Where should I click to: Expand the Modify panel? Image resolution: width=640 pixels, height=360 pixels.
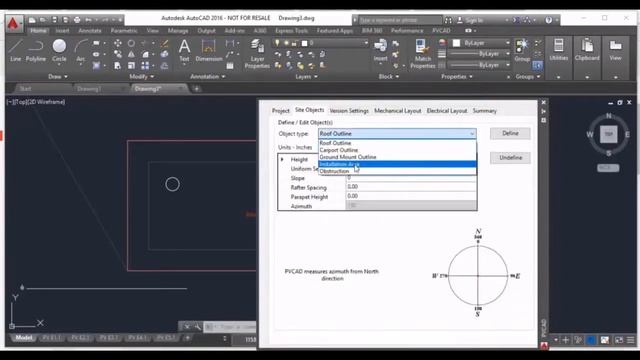coord(141,76)
